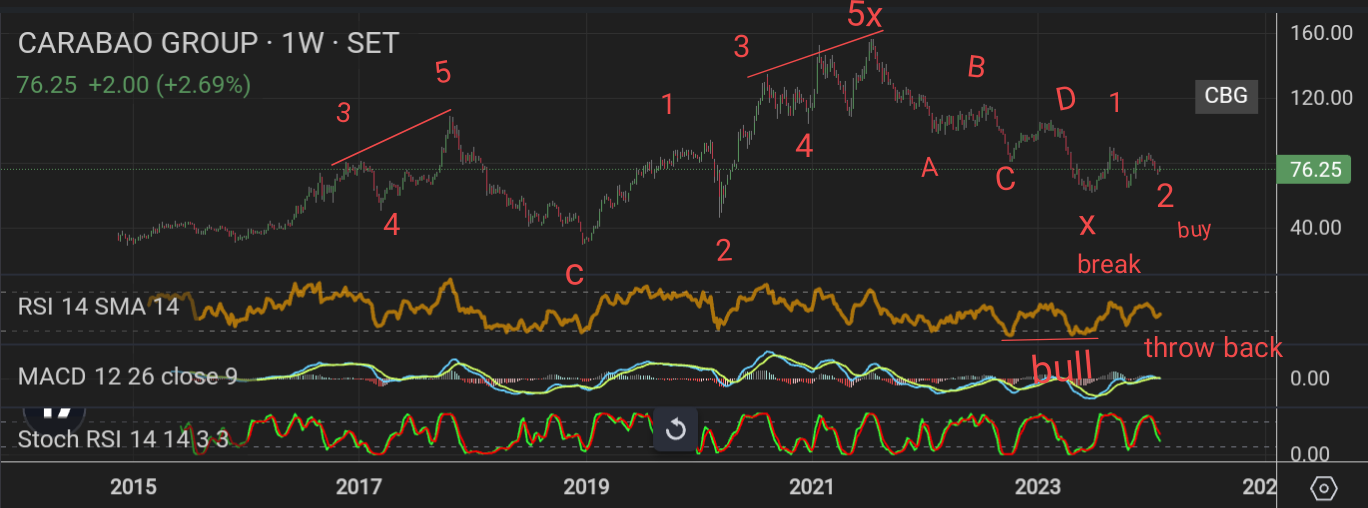Click the 76.25 +2.00 (+2.69%) price change text
This screenshot has height=508, width=1368.
[134, 85]
